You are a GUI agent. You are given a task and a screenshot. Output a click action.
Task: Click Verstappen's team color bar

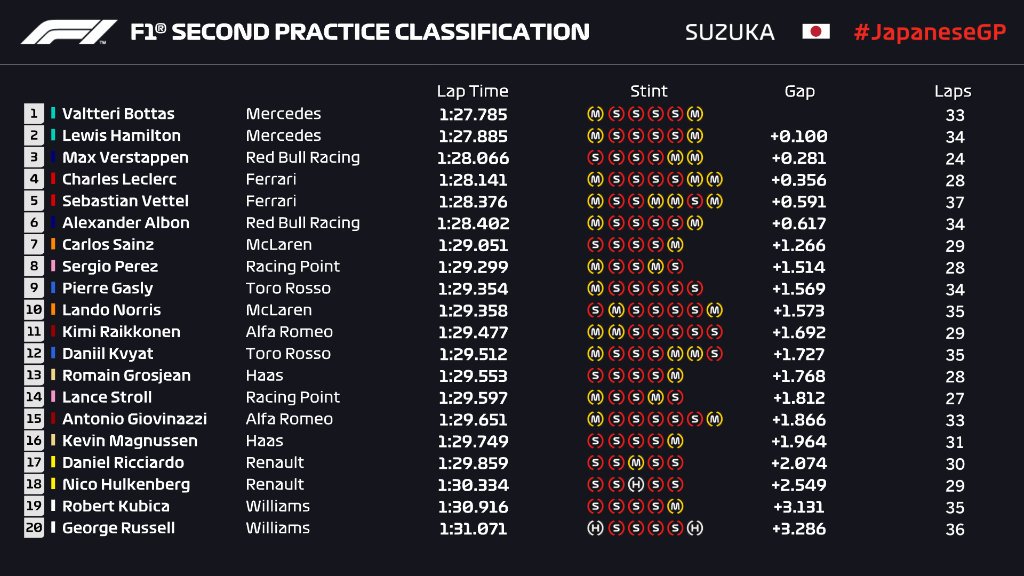52,158
